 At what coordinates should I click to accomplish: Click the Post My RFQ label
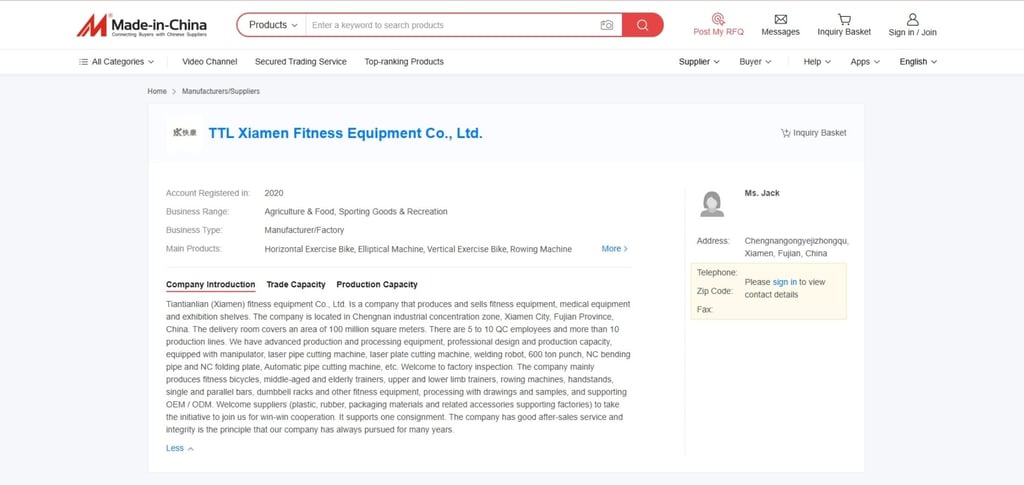point(718,32)
